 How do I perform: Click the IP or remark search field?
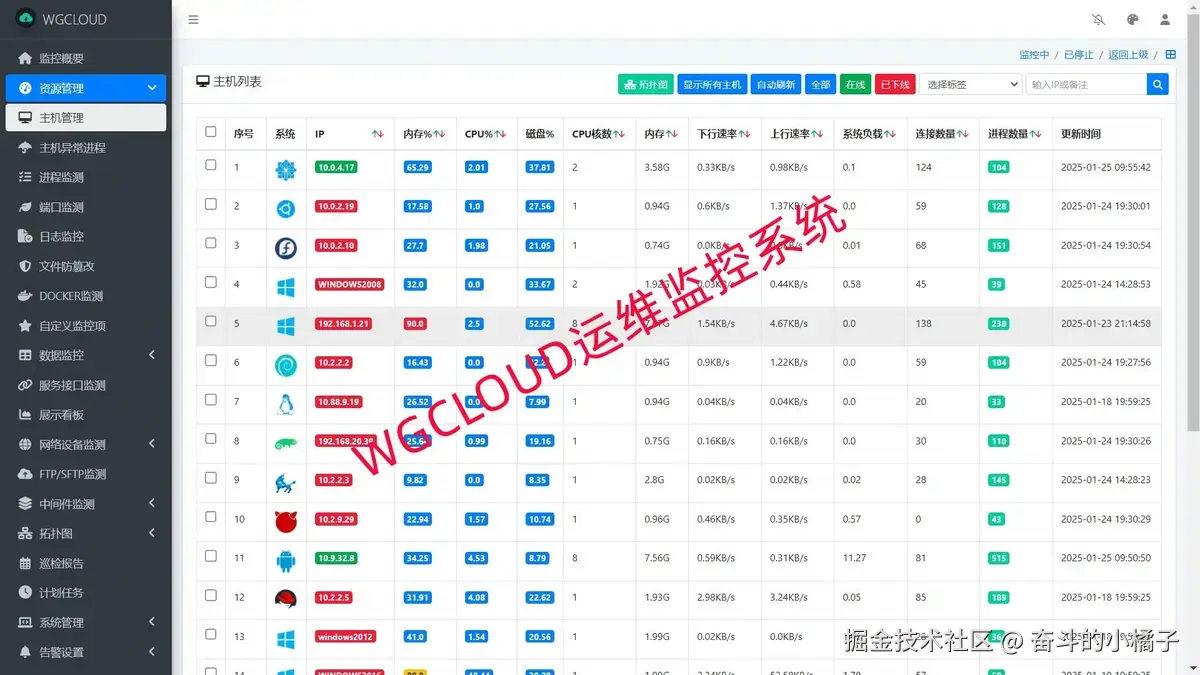click(1086, 85)
